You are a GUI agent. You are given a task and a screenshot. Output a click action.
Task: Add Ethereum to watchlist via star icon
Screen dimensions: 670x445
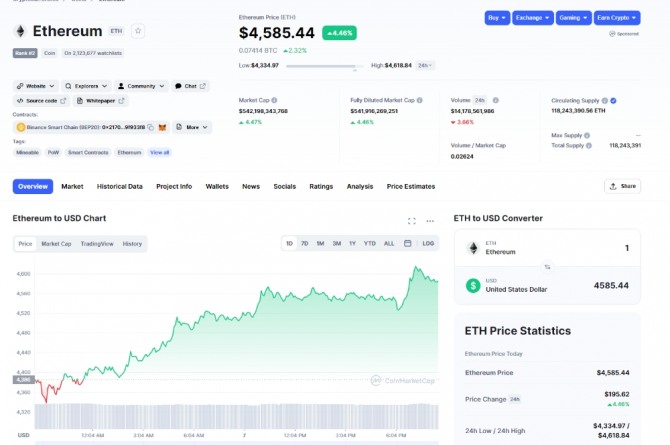click(139, 31)
